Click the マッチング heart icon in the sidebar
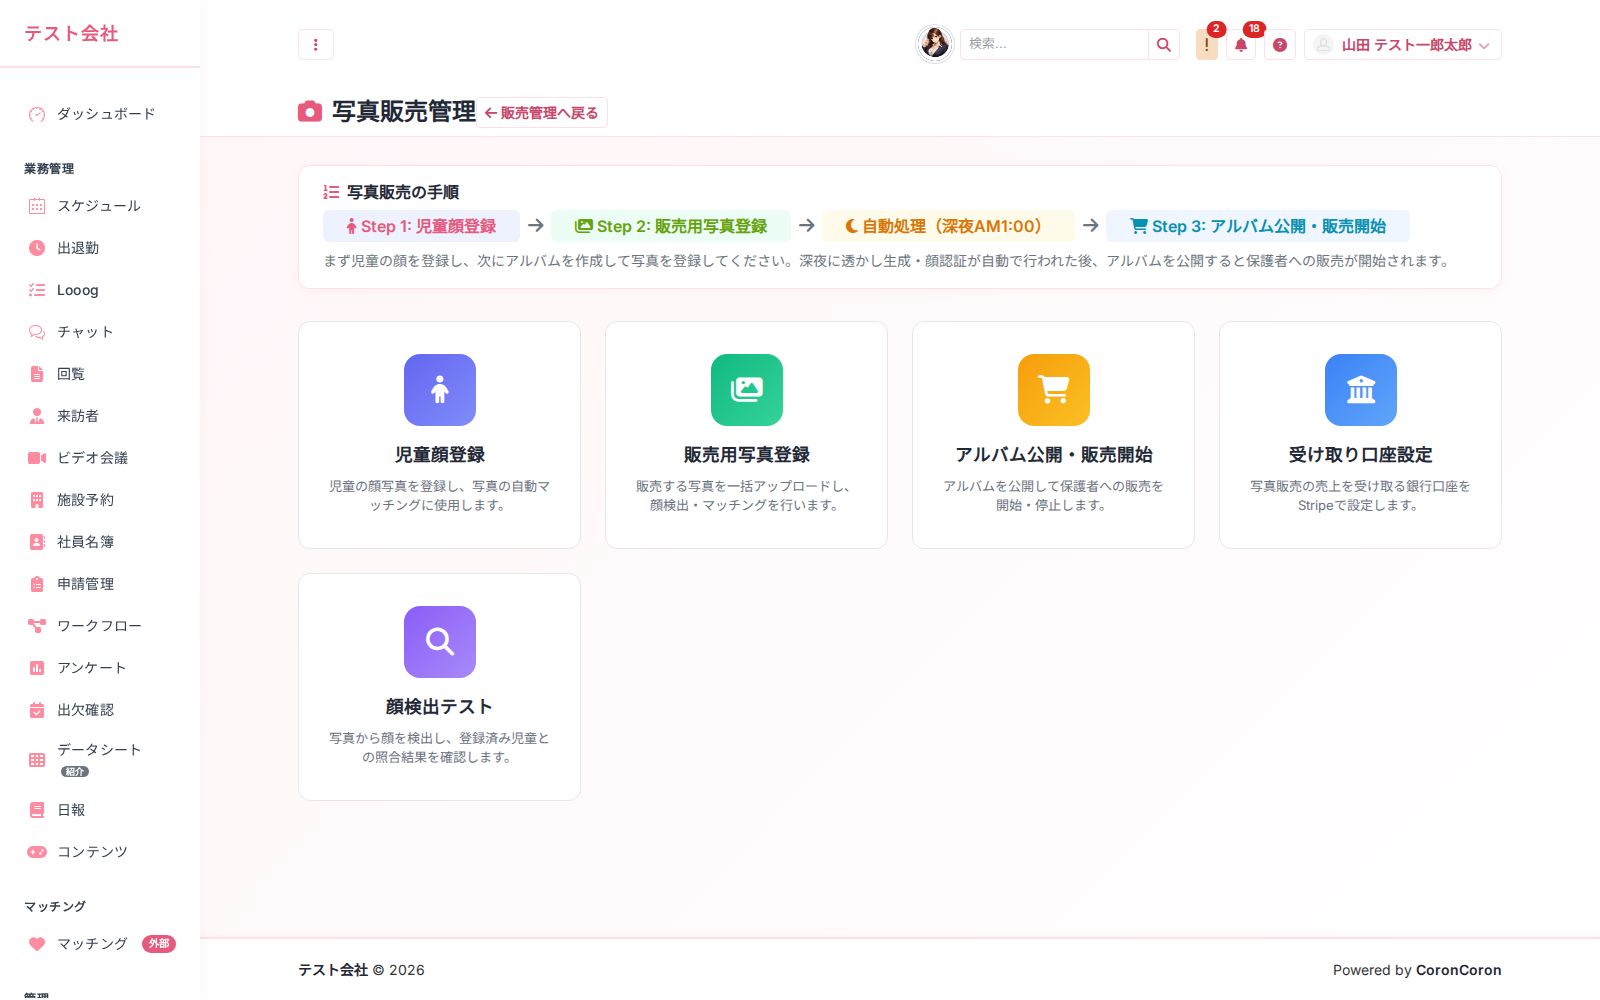The width and height of the screenshot is (1600, 1000). click(x=37, y=944)
